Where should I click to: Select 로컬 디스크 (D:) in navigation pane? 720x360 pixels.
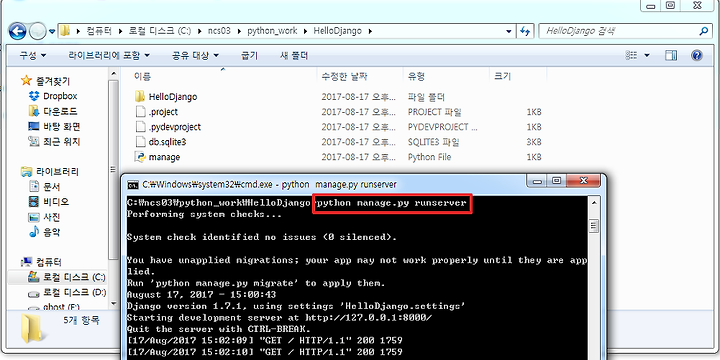click(x=75, y=292)
